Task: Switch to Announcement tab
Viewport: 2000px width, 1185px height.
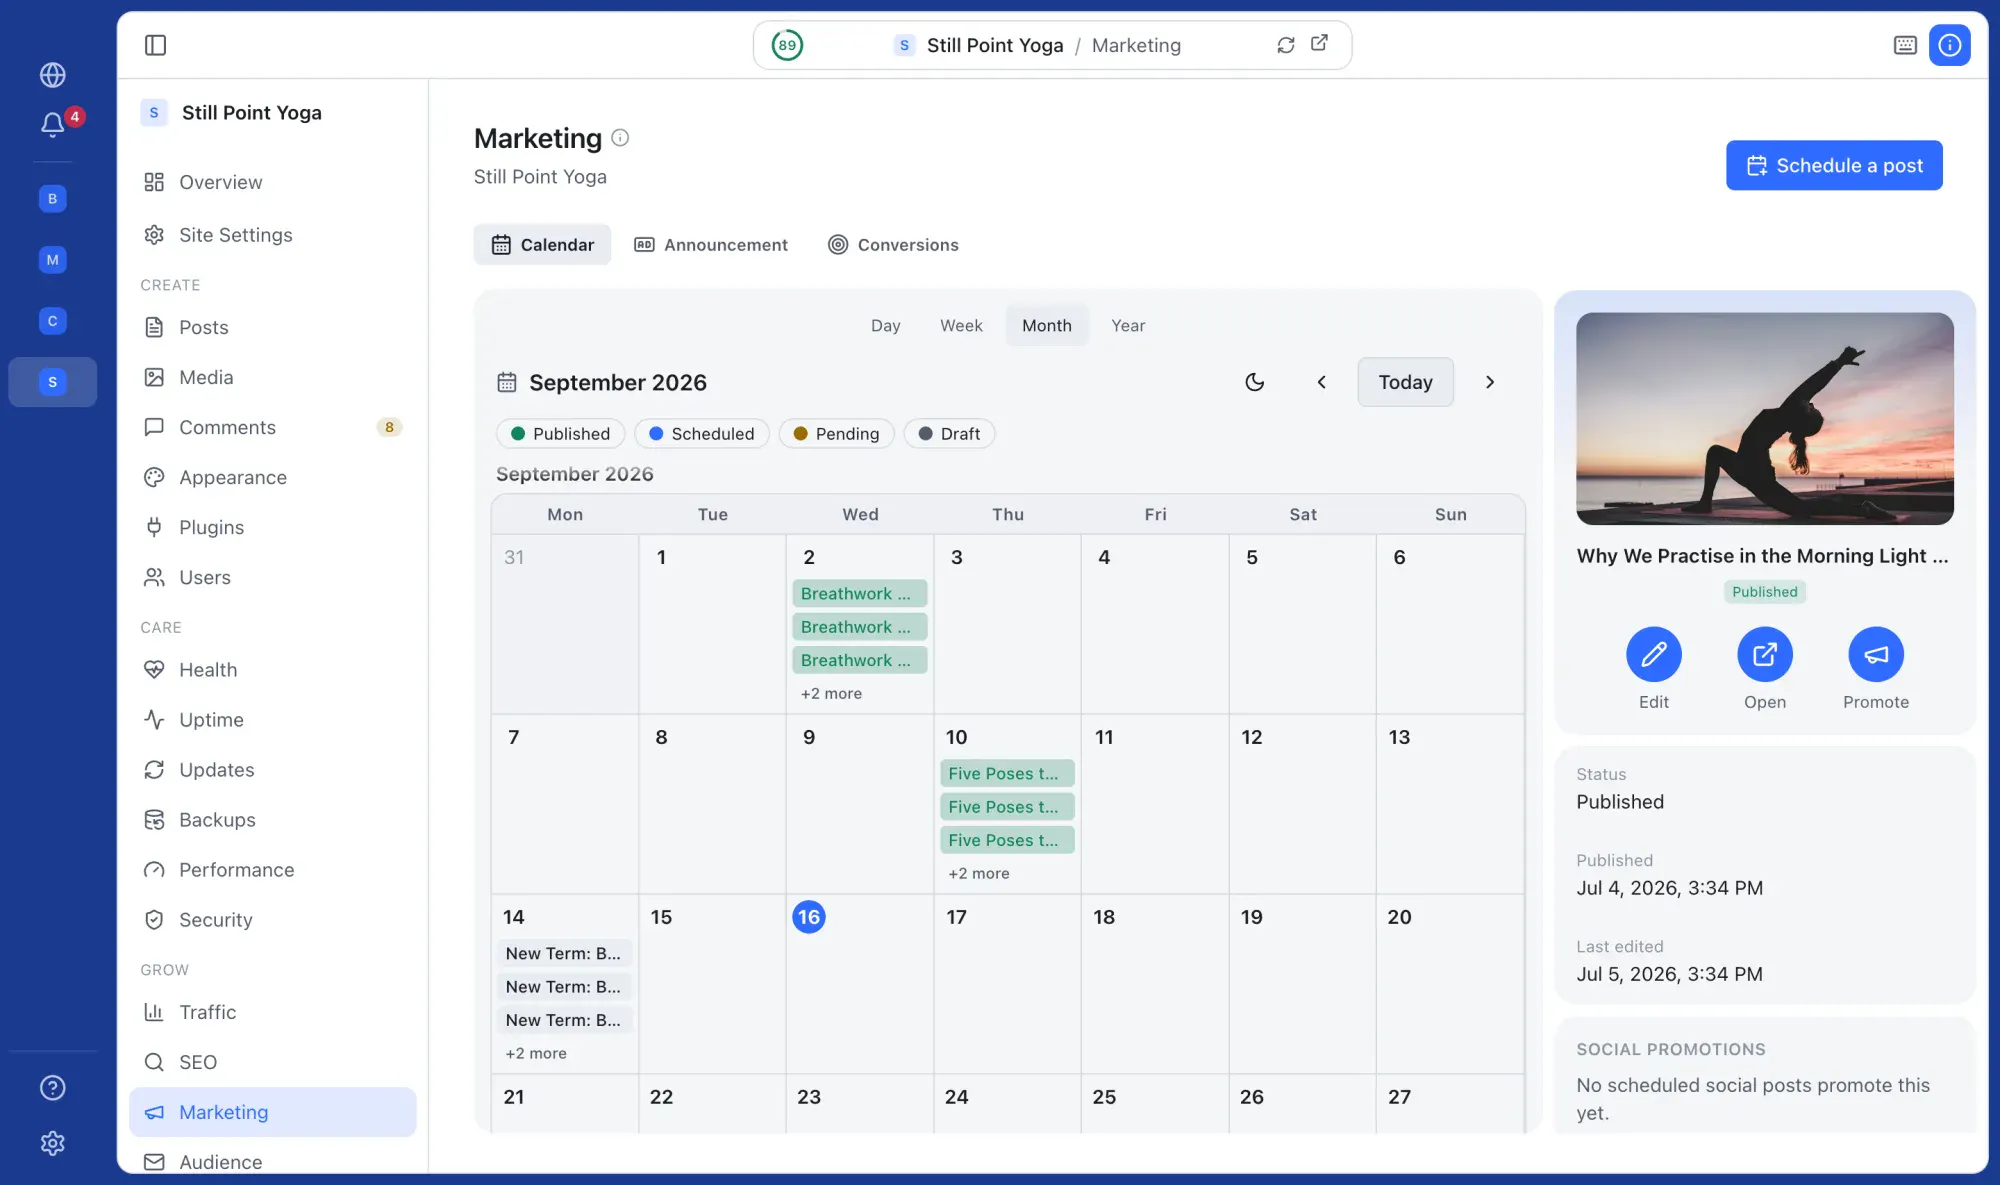Action: tap(711, 245)
